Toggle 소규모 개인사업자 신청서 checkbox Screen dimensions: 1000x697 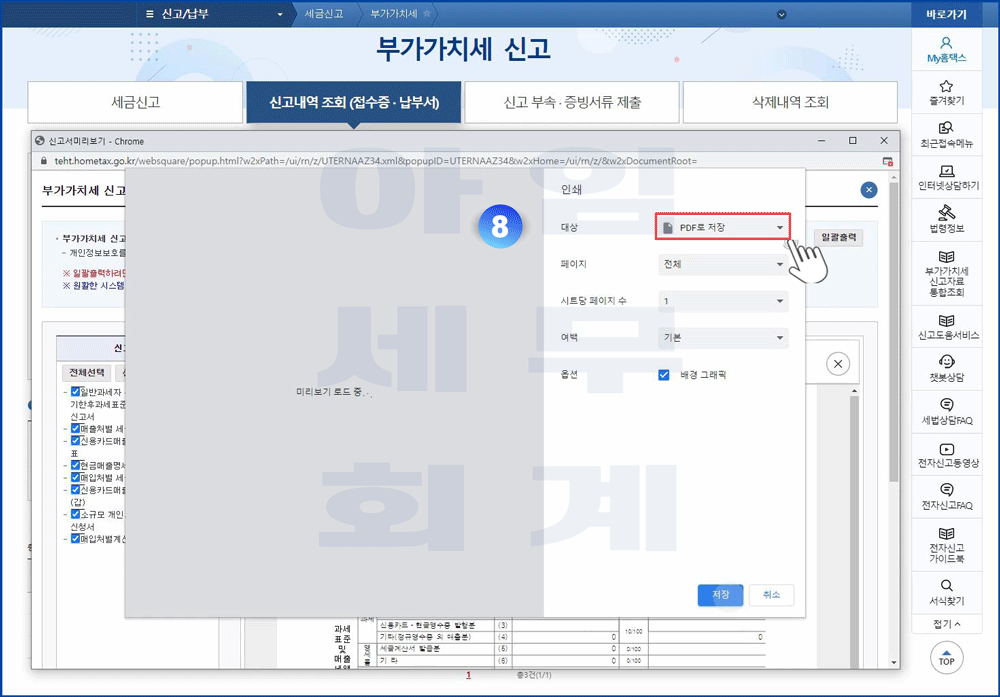point(75,514)
